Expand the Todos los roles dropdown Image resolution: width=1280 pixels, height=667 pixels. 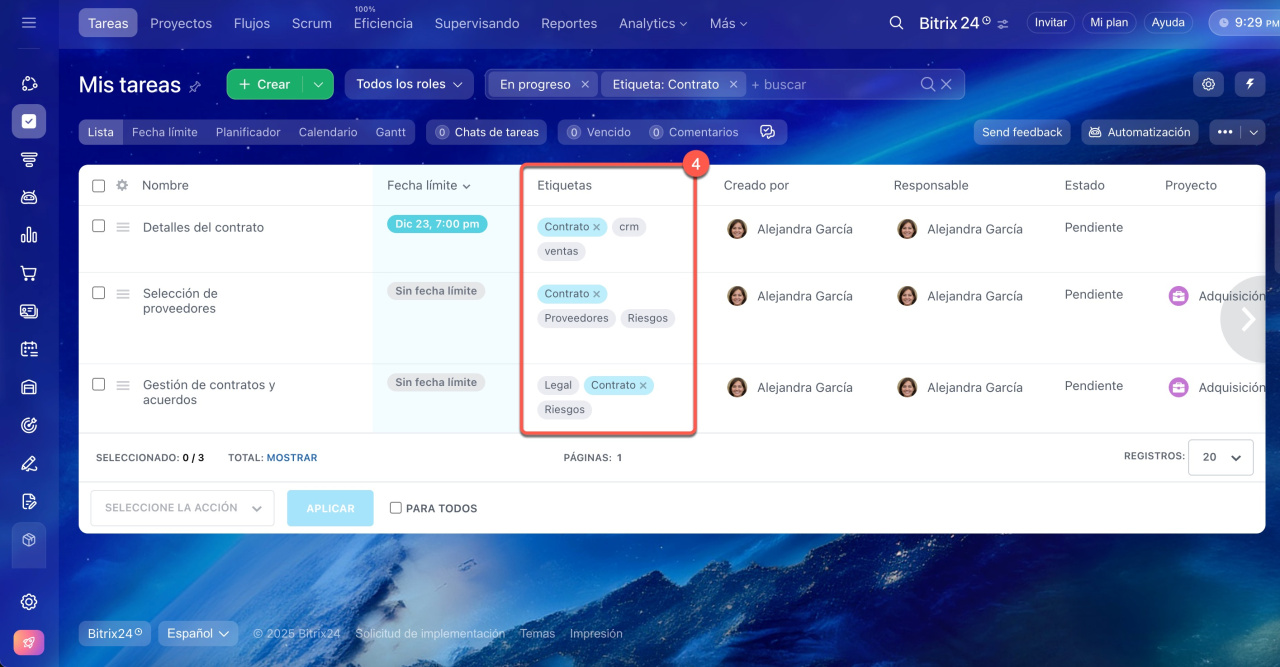point(409,85)
